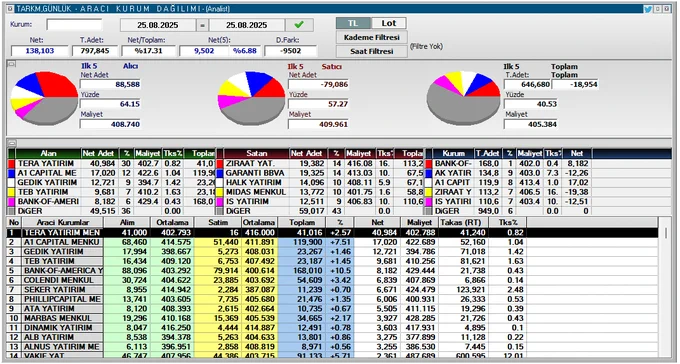
Task: Click the Ilk 5 Satıcı pie chart
Action: pos(251,98)
